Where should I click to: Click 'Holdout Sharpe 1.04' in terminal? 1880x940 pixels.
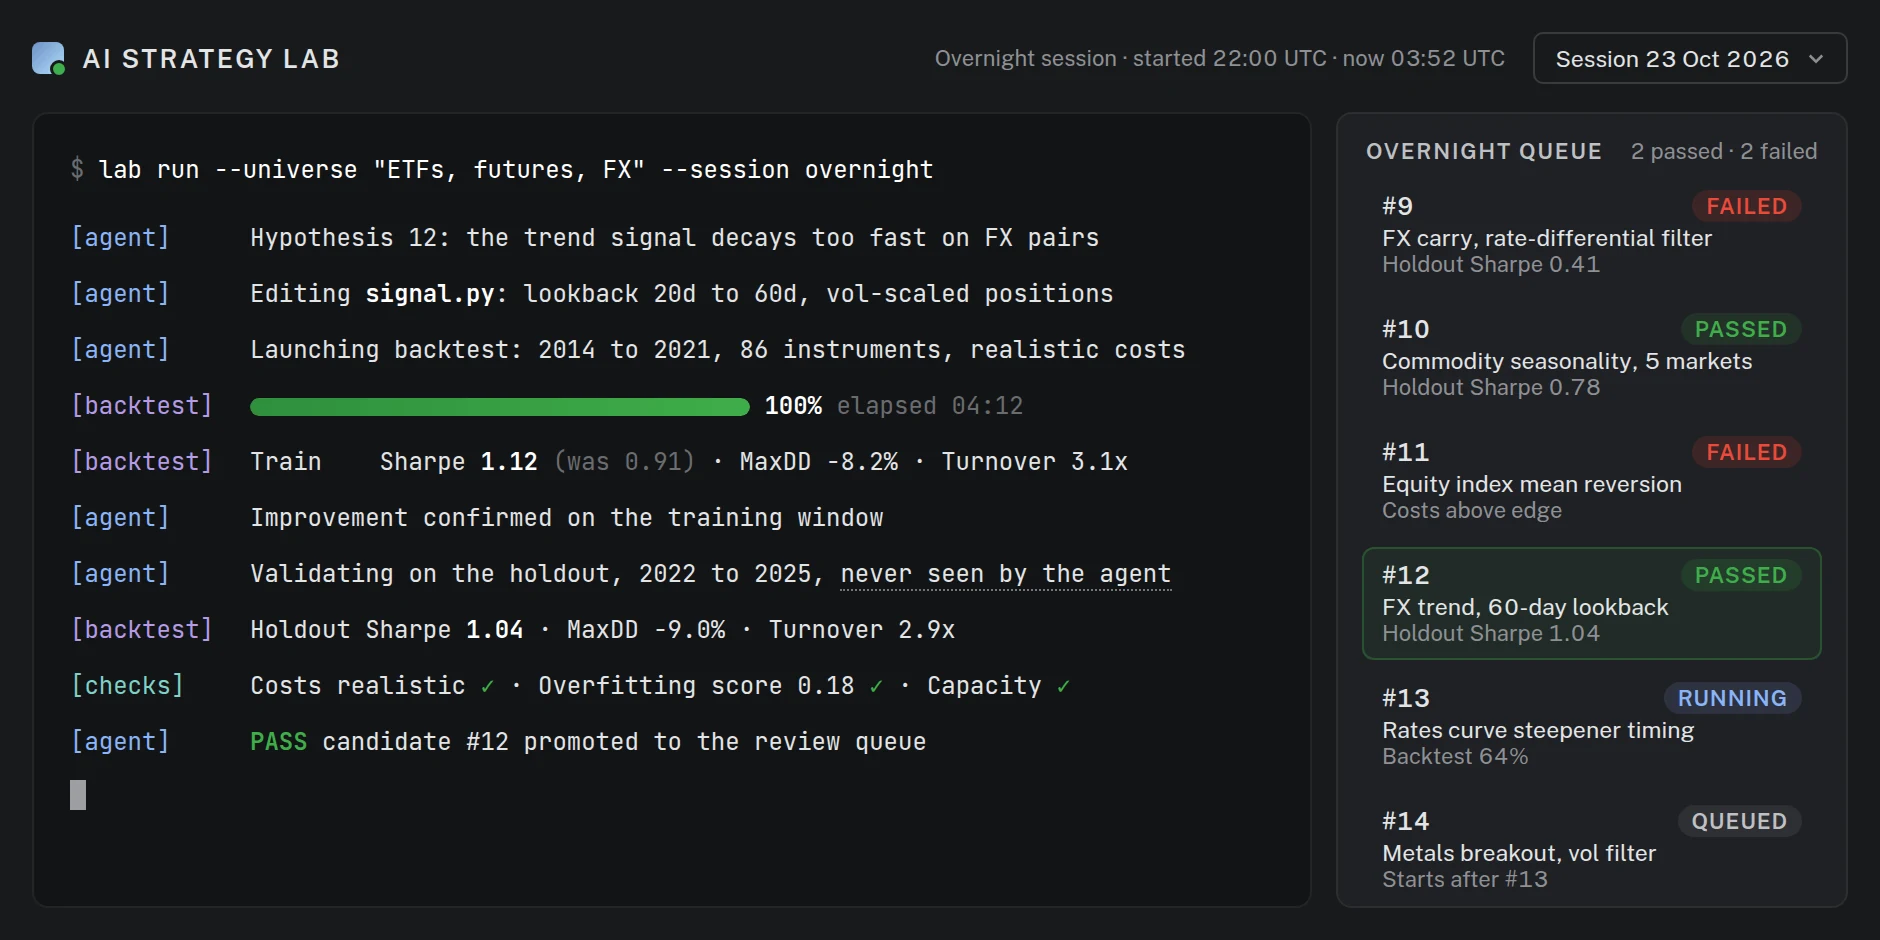387,630
